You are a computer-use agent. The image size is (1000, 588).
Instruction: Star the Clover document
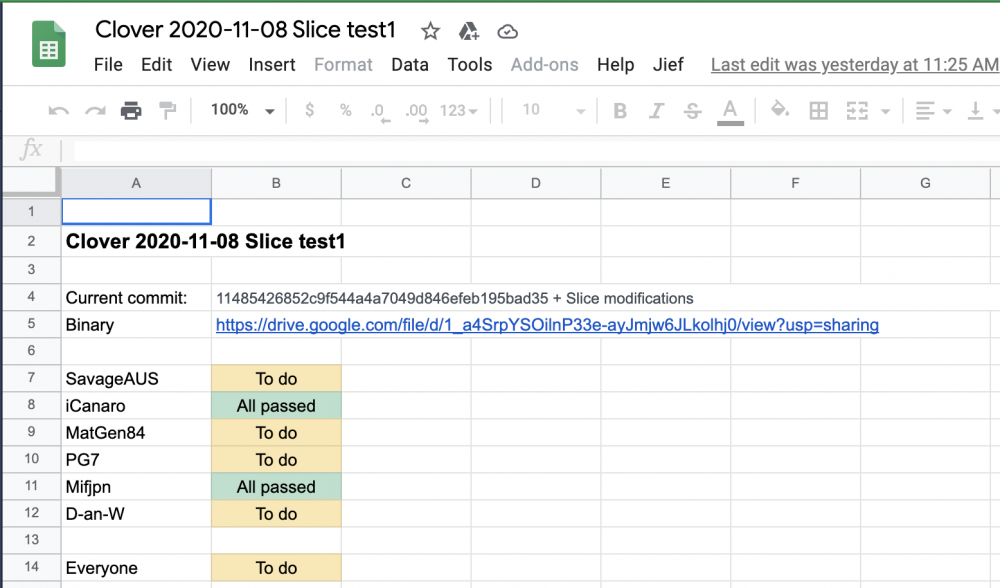430,31
